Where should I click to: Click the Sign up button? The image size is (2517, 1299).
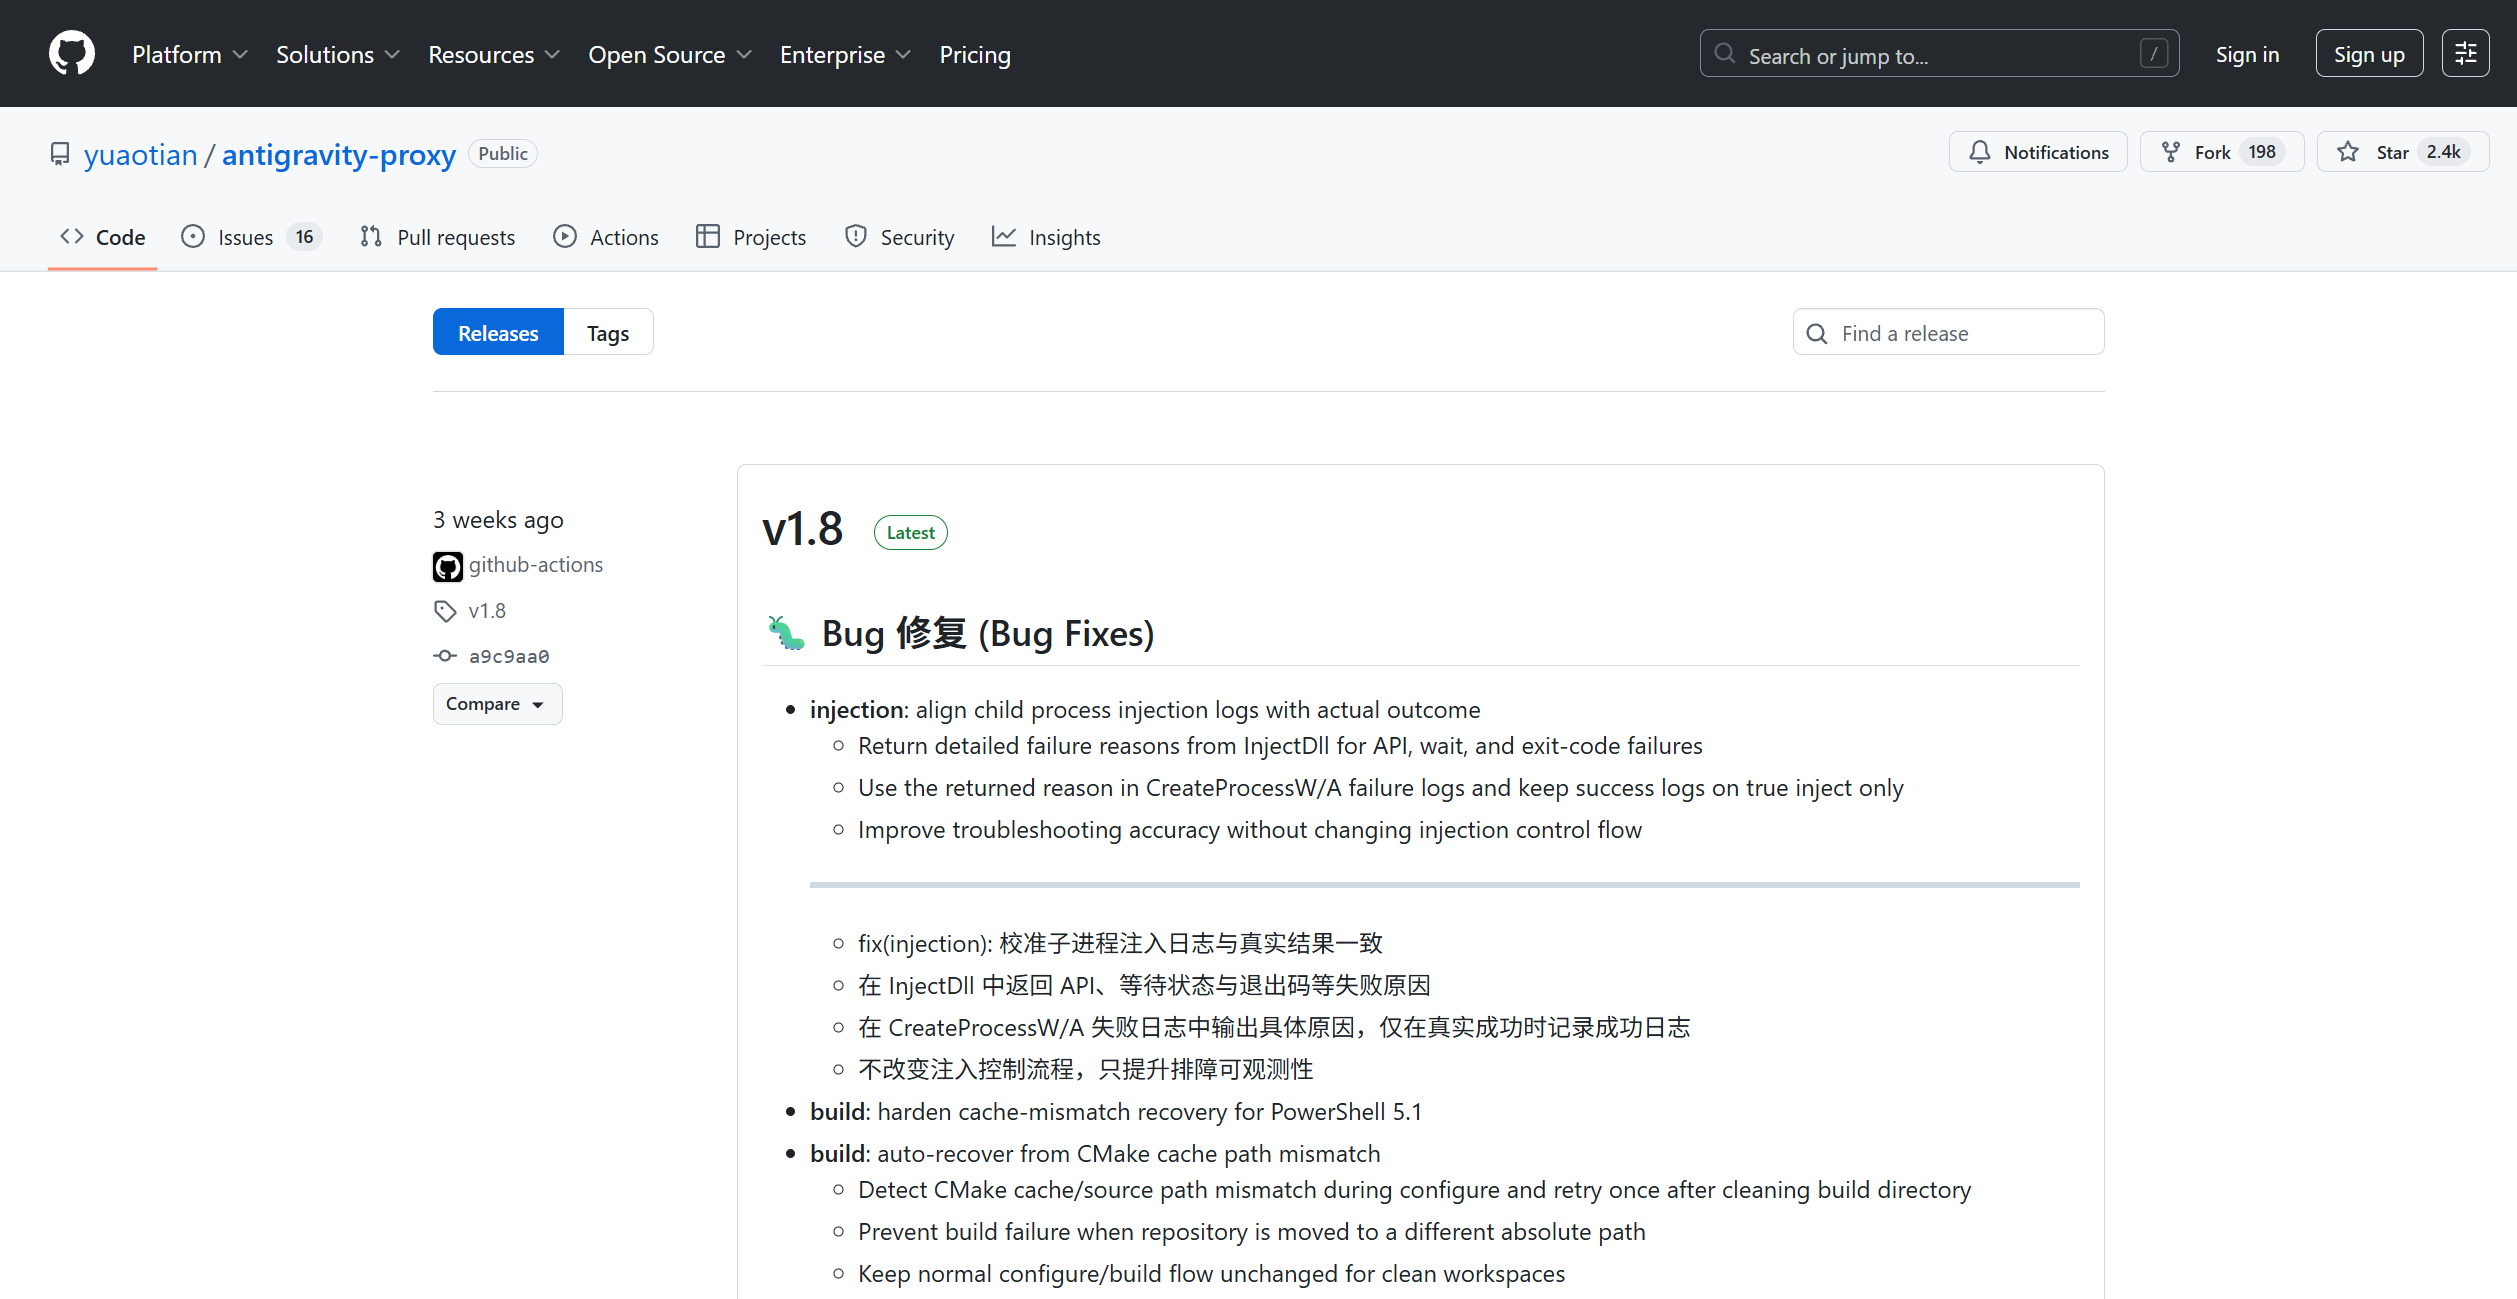click(2368, 54)
